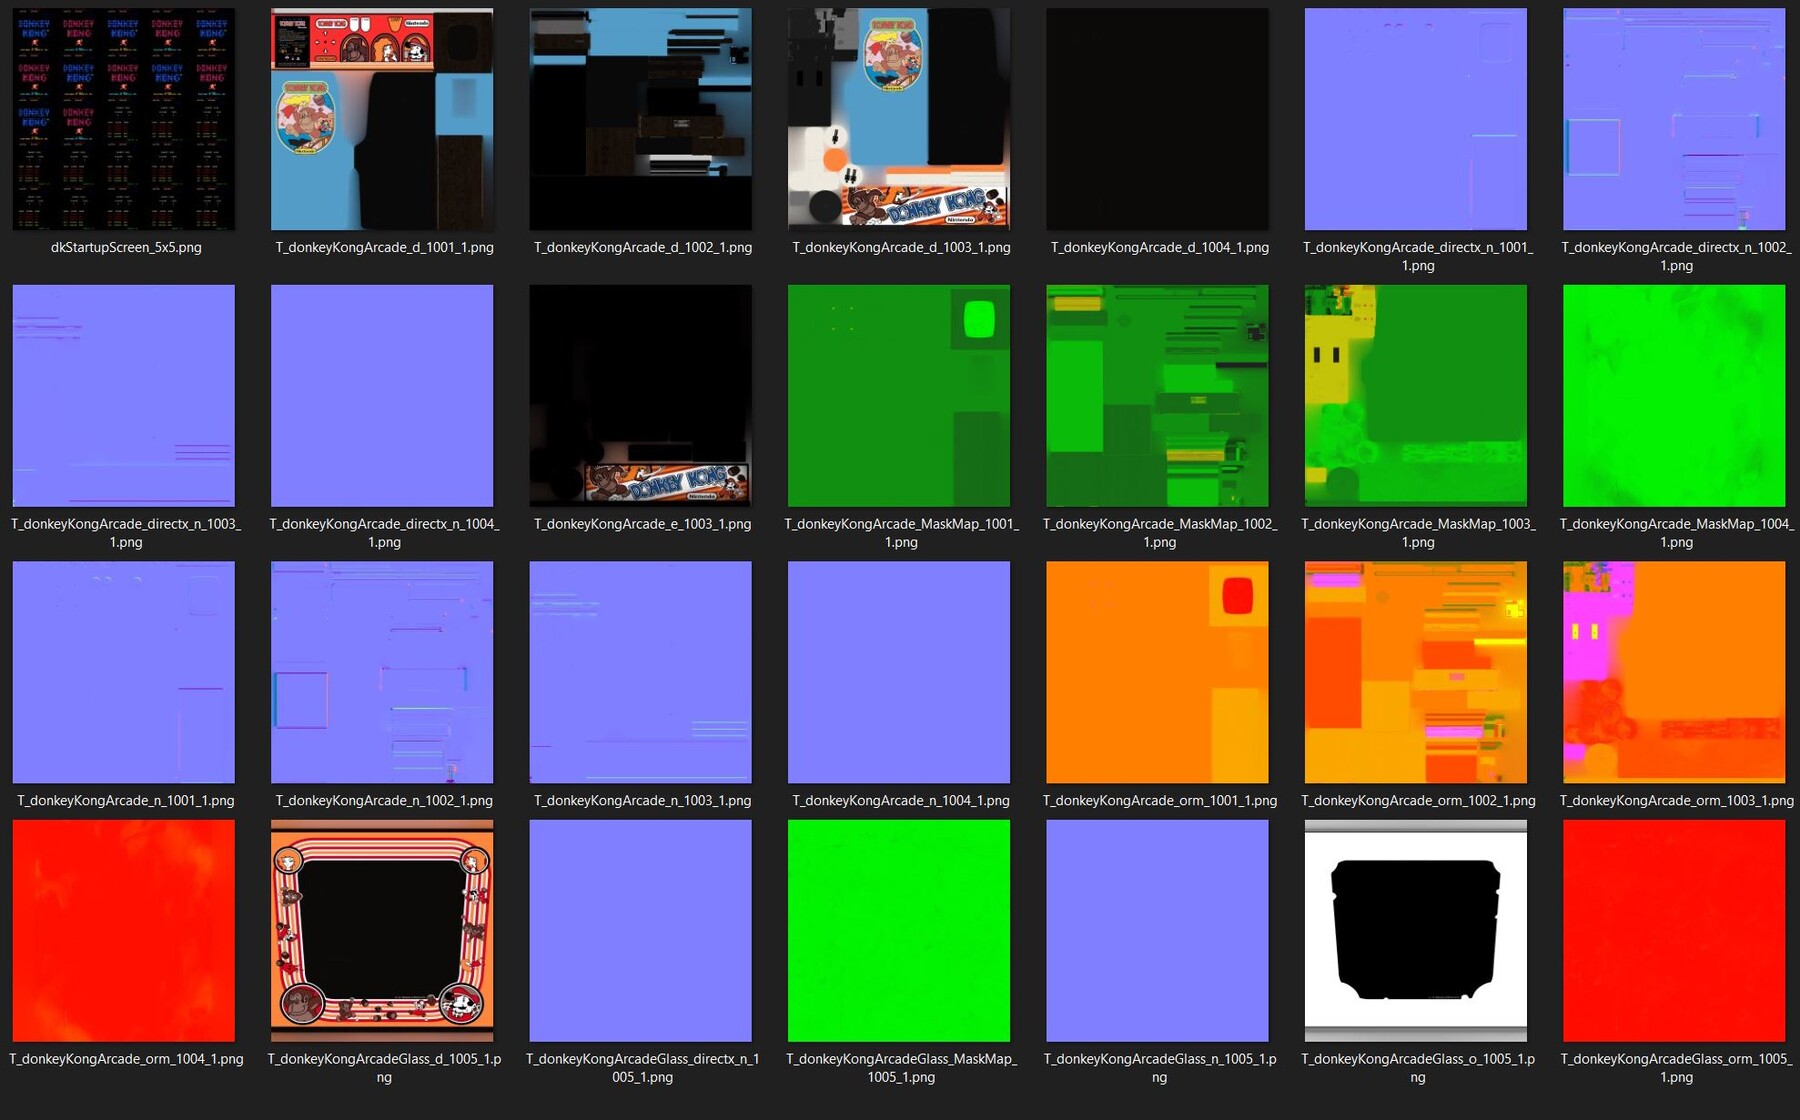Select T_donkeyKongArcade_directx_n_1004_1.png thumbnail
Image resolution: width=1800 pixels, height=1120 pixels.
point(382,396)
